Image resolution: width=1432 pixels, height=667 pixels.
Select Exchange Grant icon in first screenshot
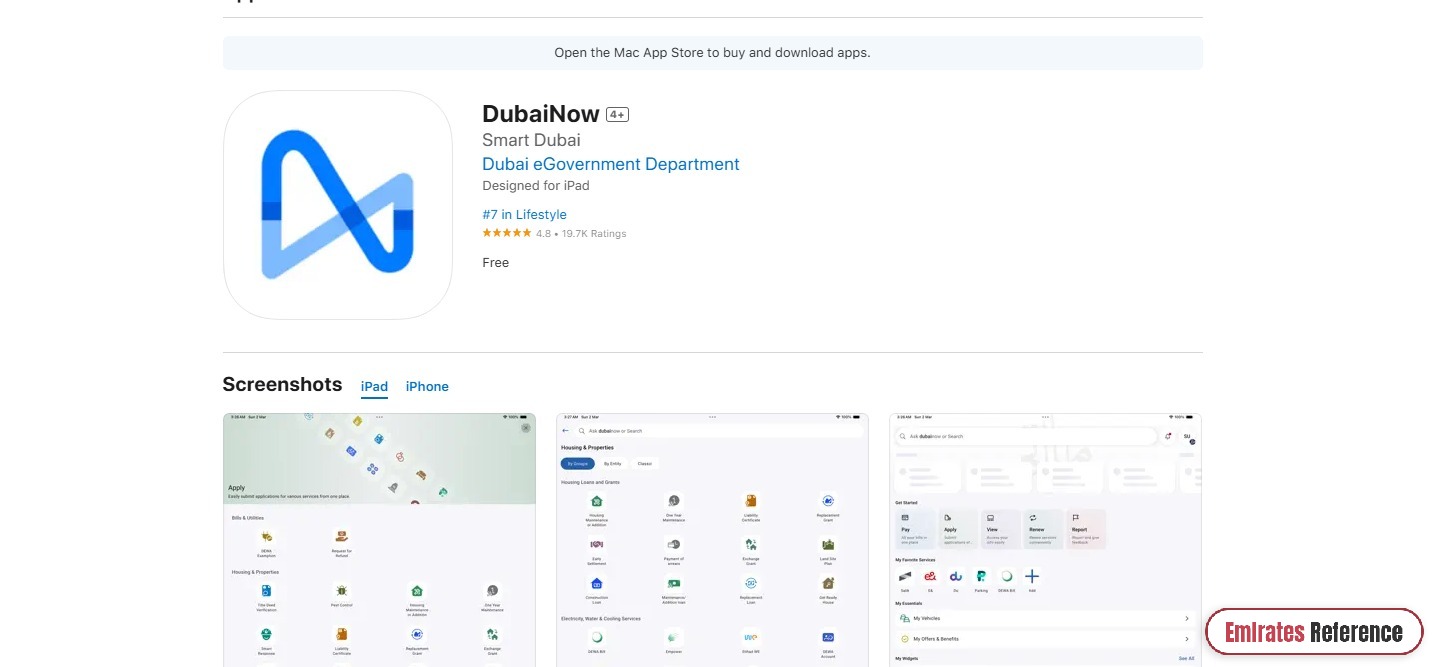tap(492, 635)
